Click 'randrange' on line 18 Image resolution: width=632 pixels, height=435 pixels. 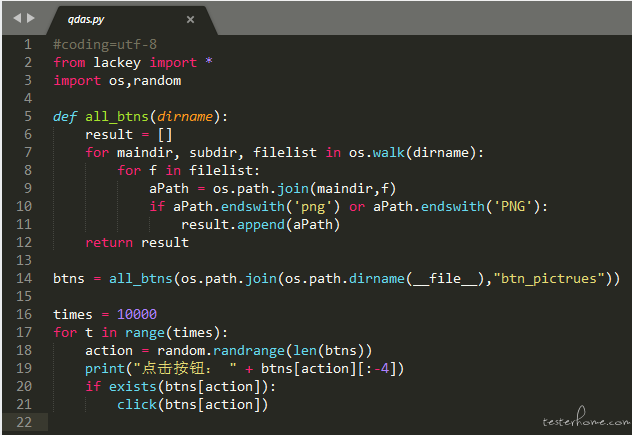click(x=249, y=351)
